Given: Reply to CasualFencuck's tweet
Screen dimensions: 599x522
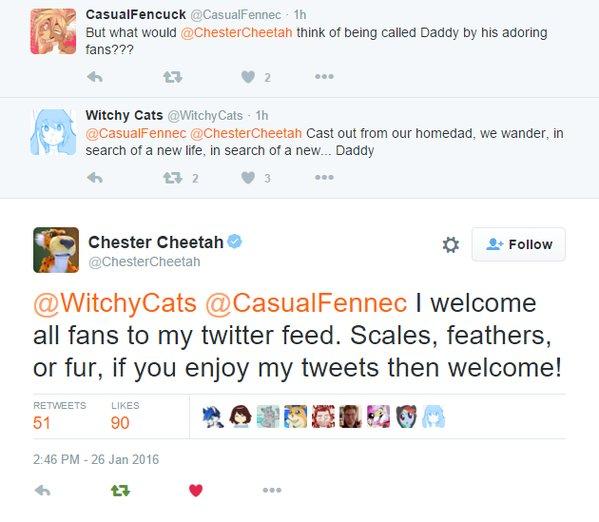Looking at the screenshot, I should tap(95, 77).
